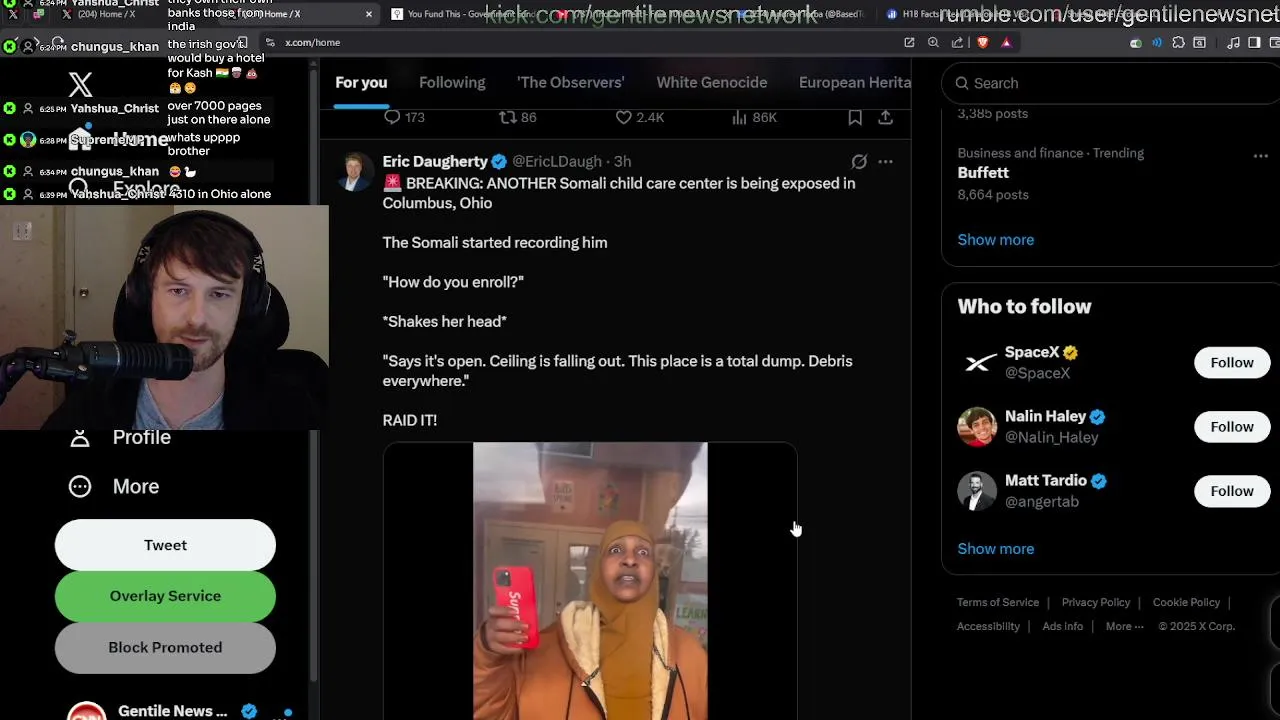
Task: Repost the tweet with 86 reposts
Action: click(x=518, y=117)
